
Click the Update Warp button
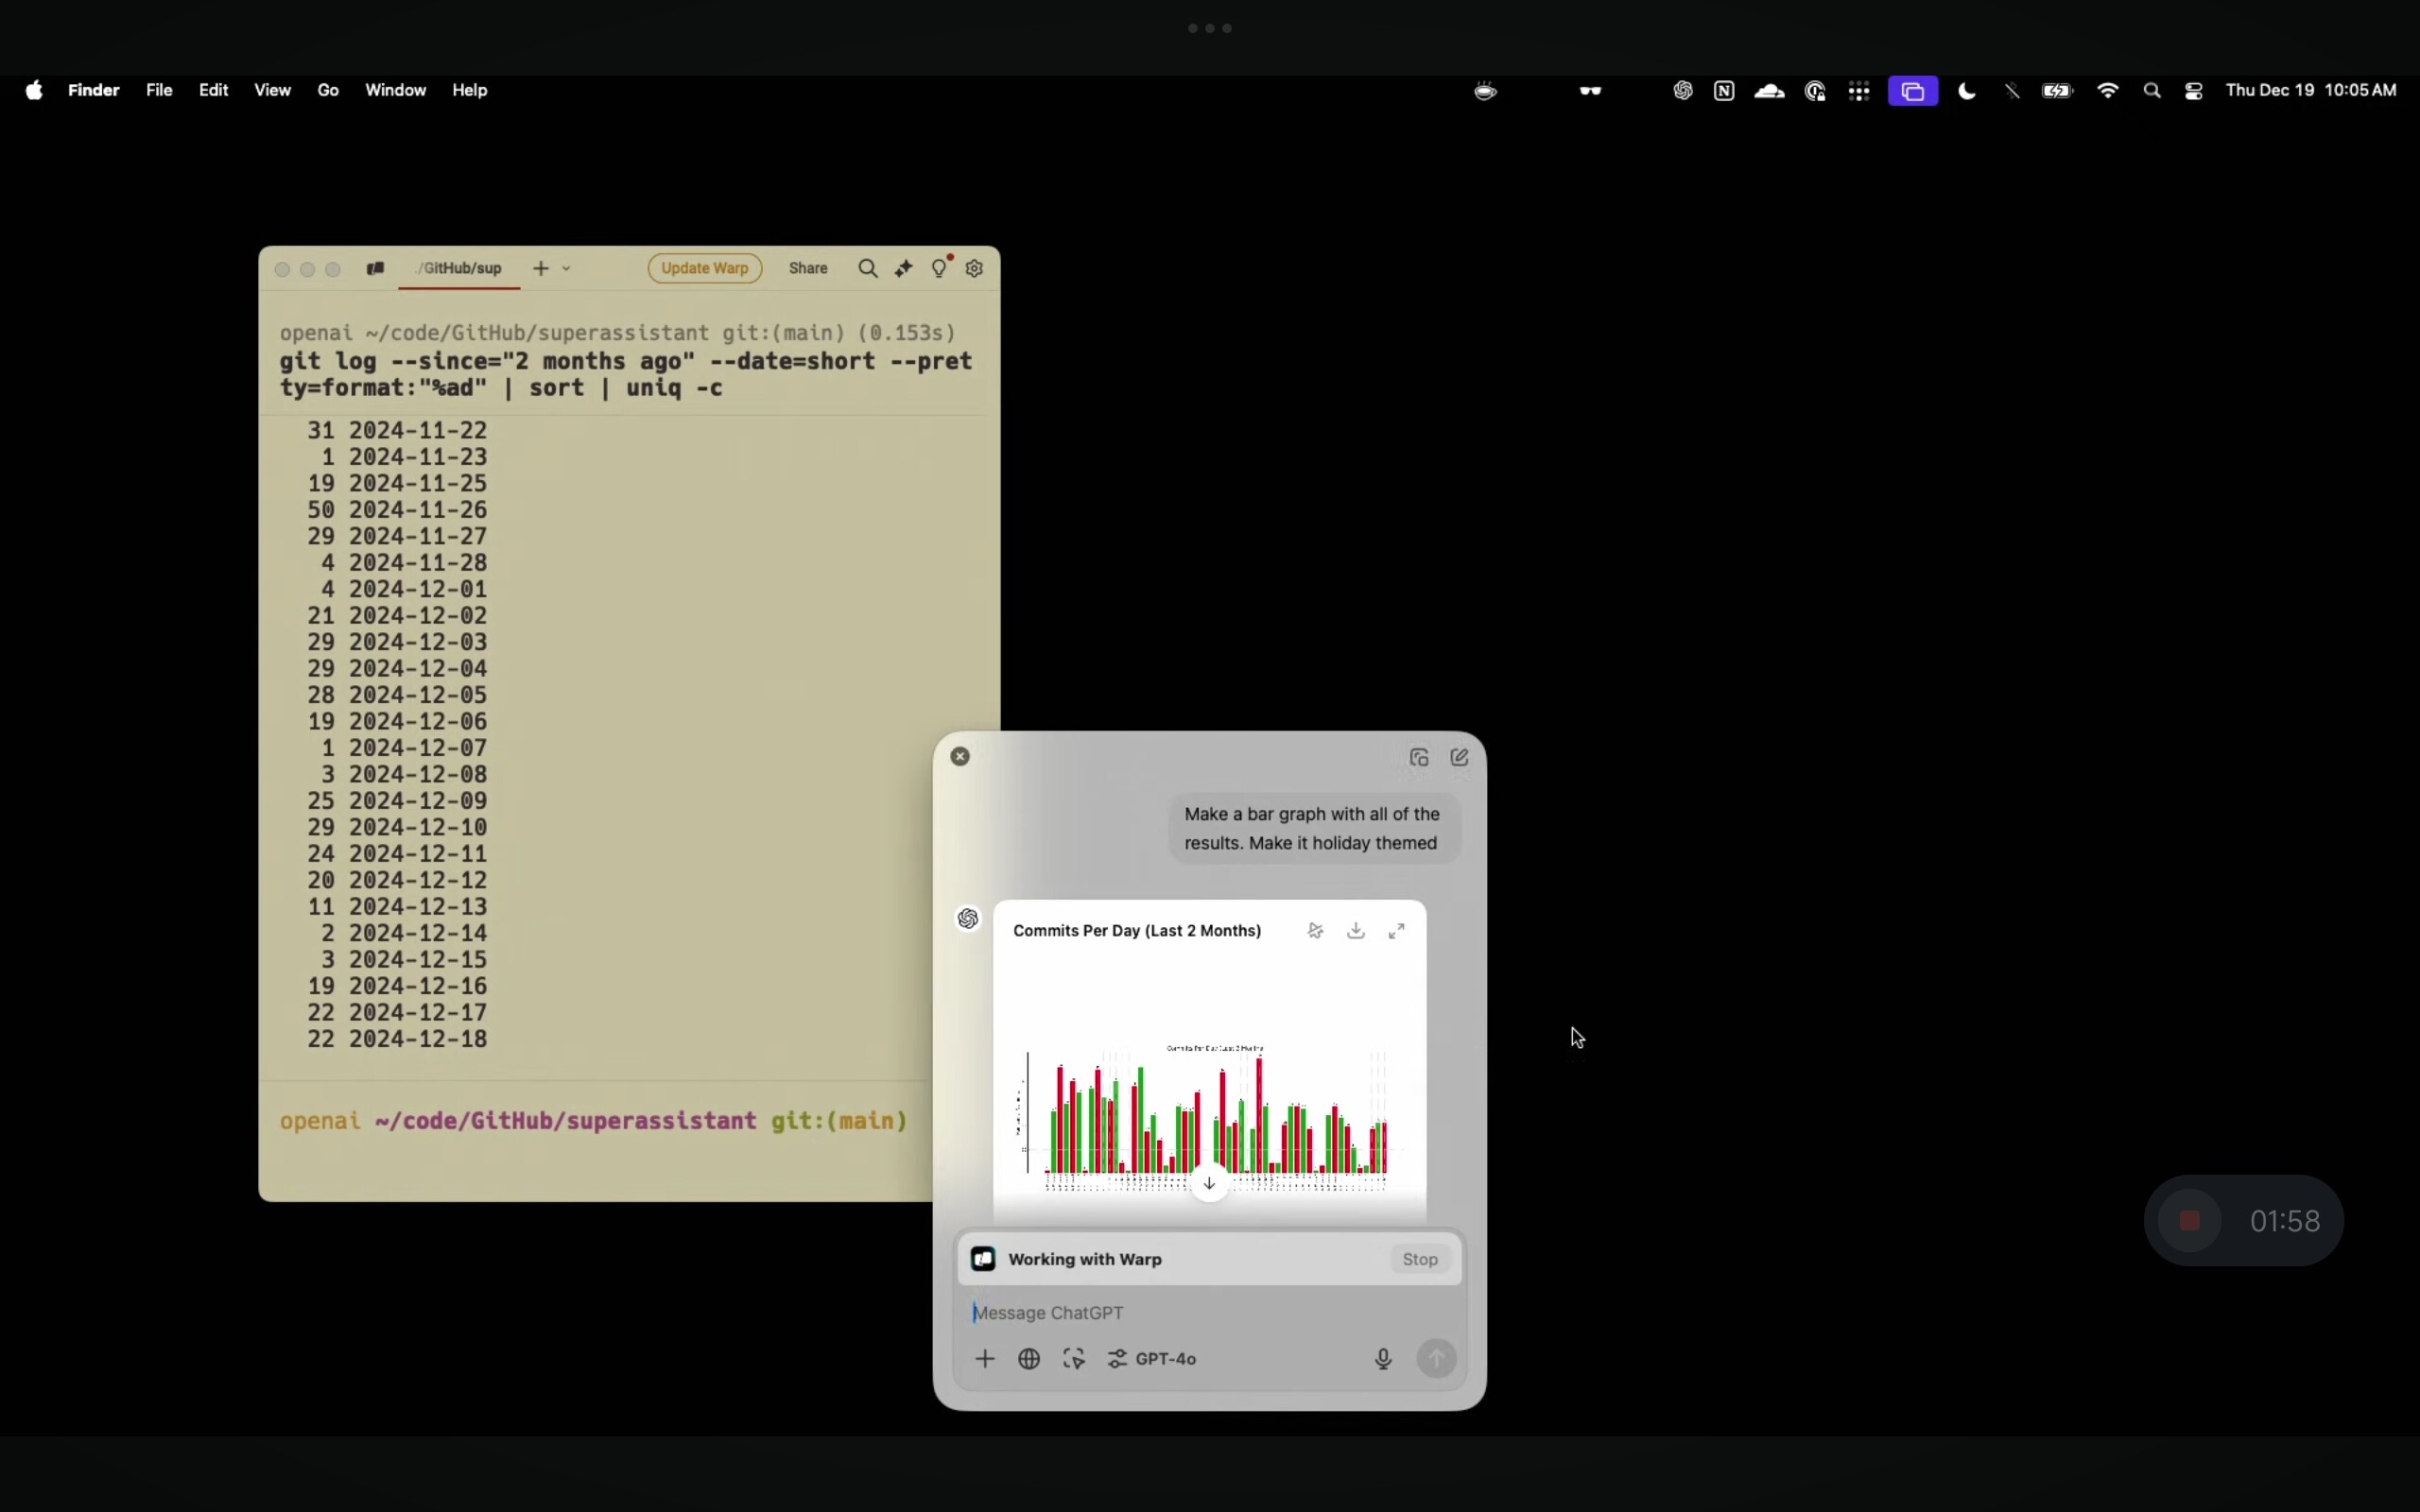[x=705, y=268]
